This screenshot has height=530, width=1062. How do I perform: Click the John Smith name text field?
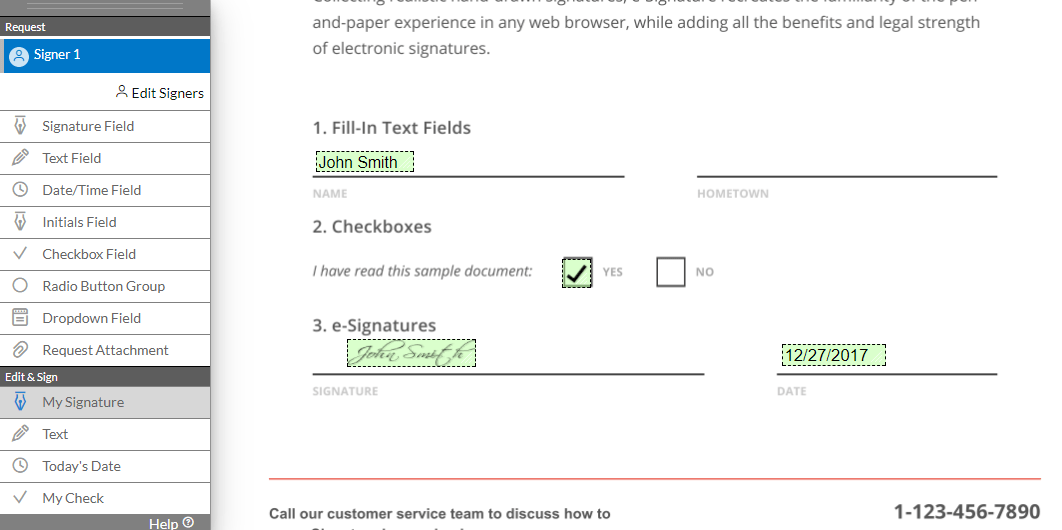(364, 162)
